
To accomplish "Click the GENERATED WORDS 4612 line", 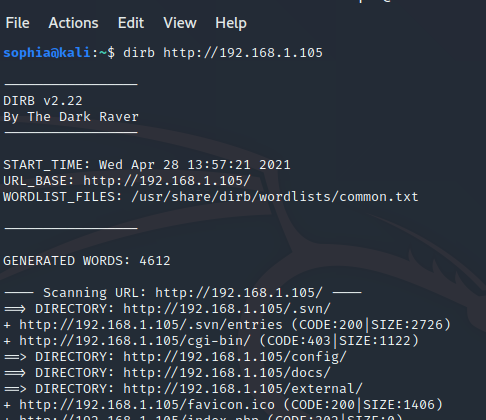I will [87, 261].
